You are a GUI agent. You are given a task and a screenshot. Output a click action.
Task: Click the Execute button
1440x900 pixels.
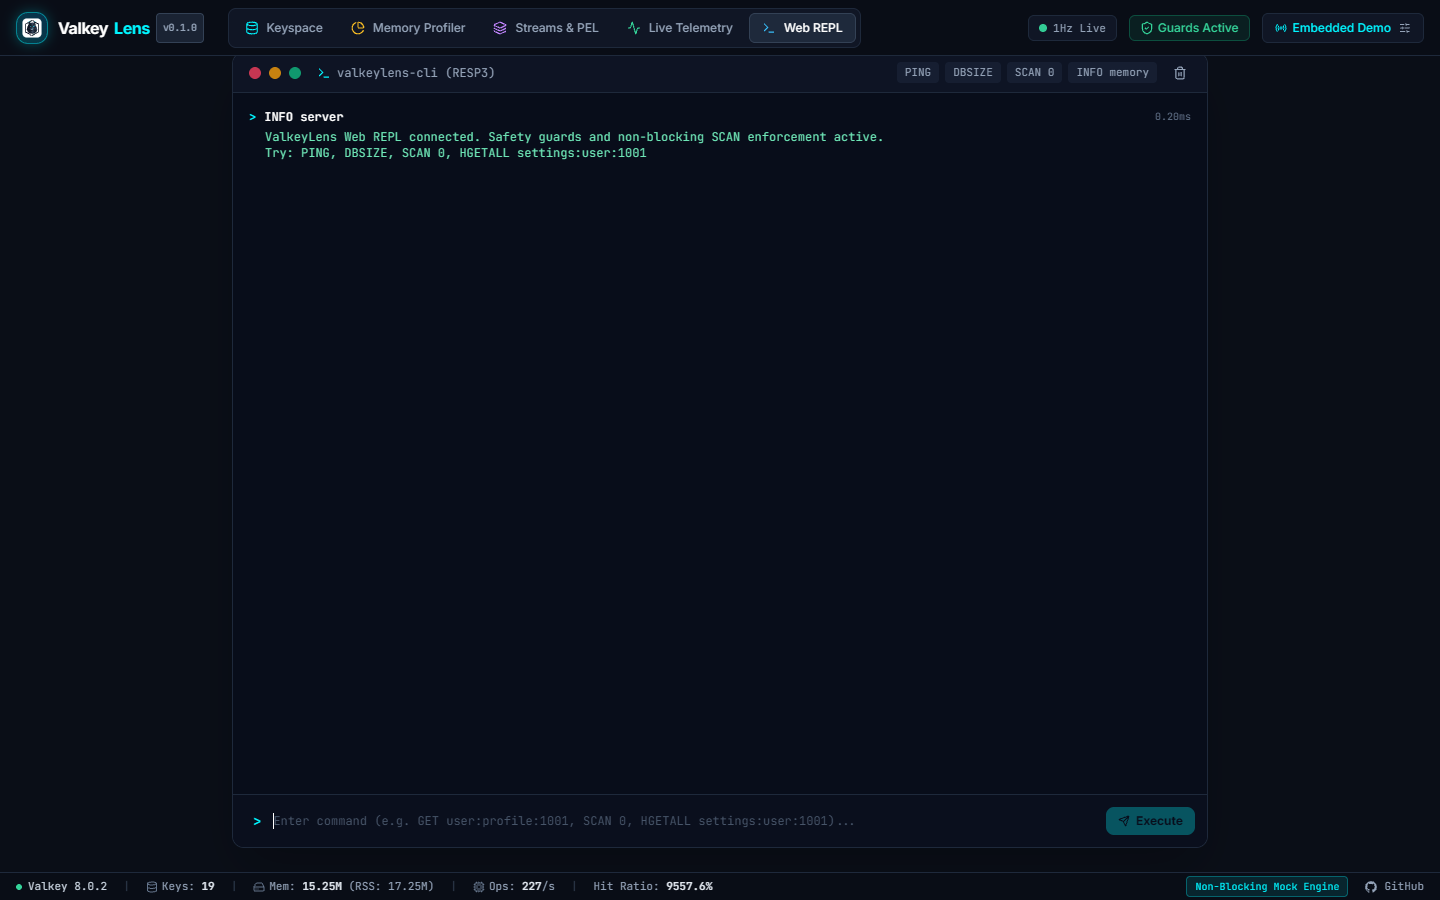(1150, 821)
